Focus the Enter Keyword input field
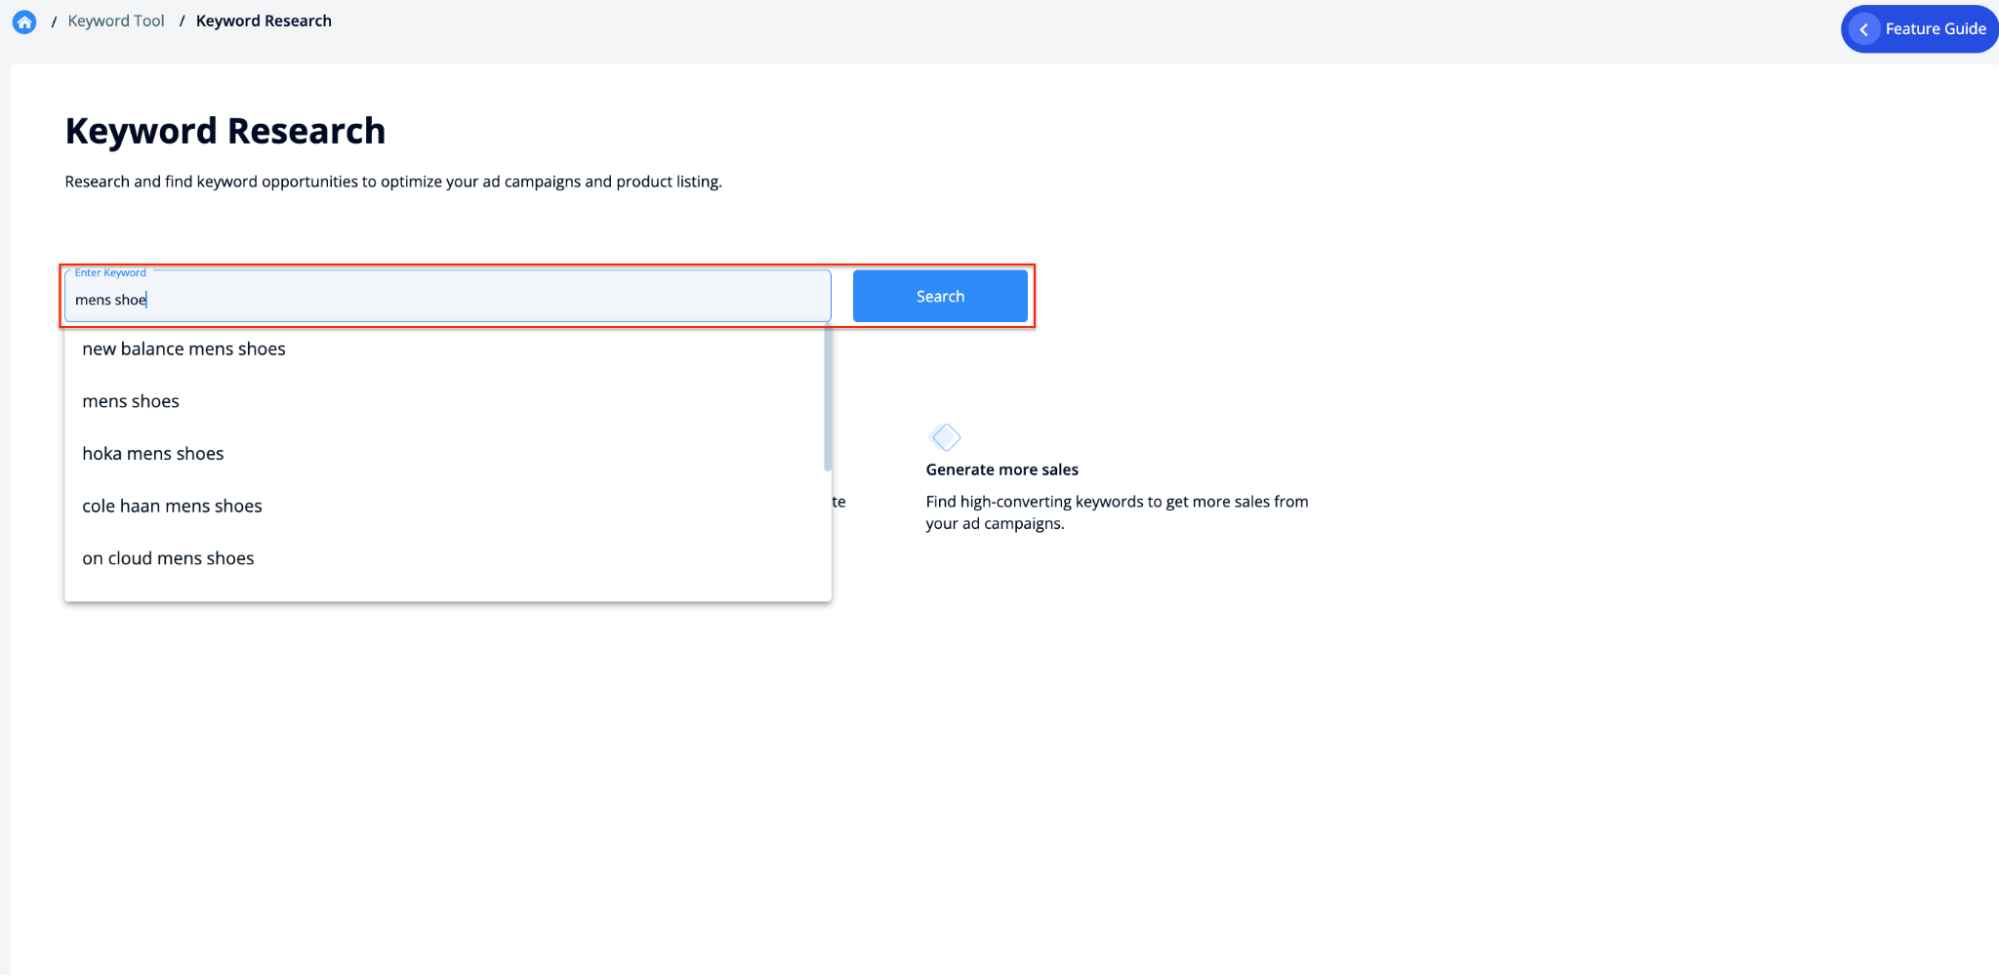Image resolution: width=1999 pixels, height=976 pixels. (x=448, y=296)
